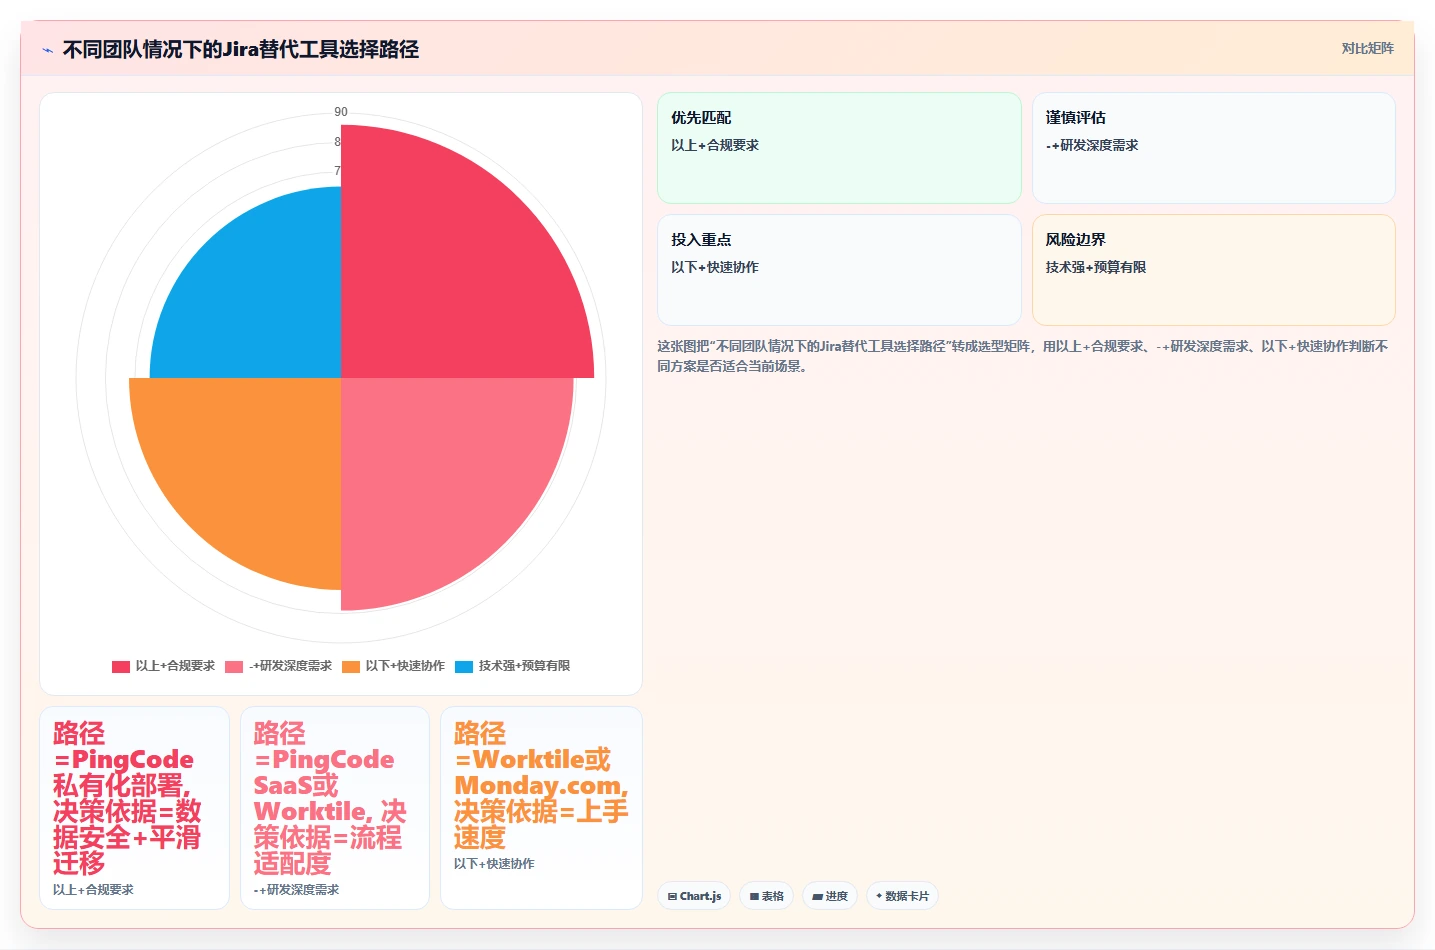Click the icon inside the 数据卡片 tag

point(879,896)
